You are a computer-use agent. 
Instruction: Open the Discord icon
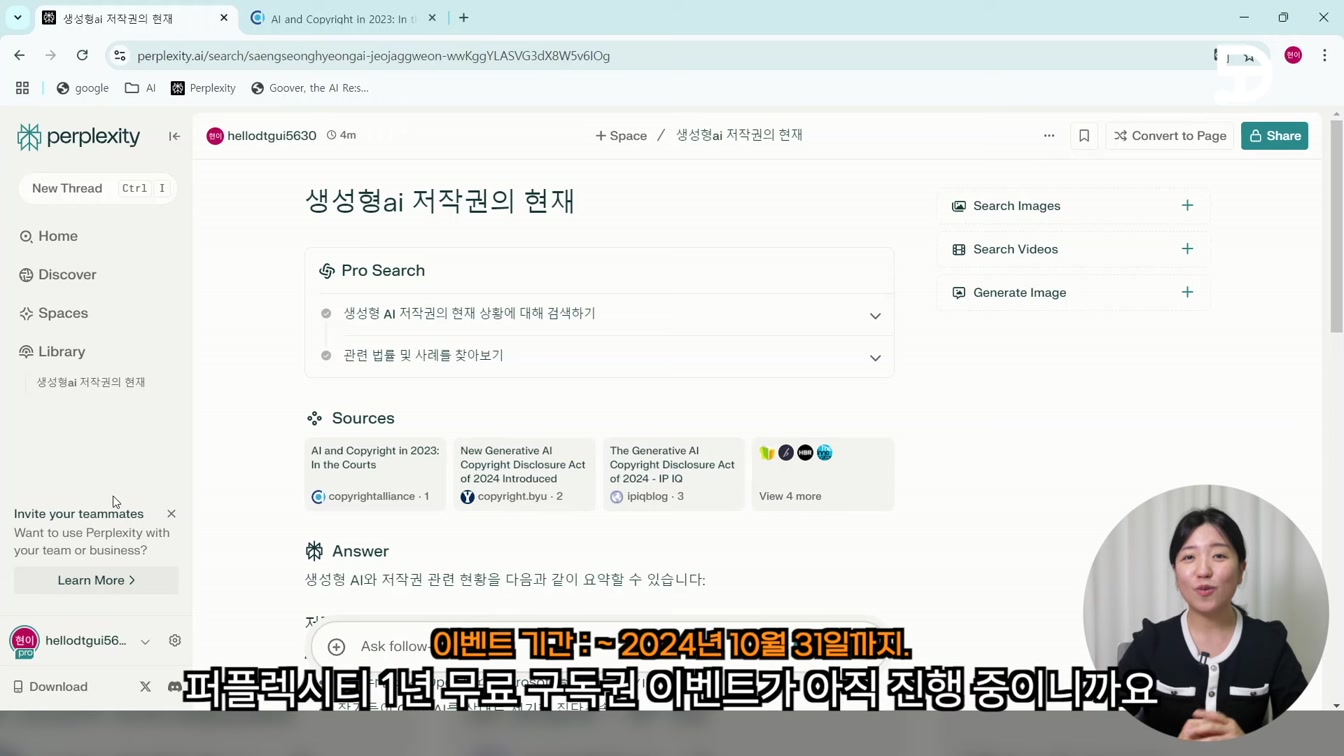tap(175, 687)
